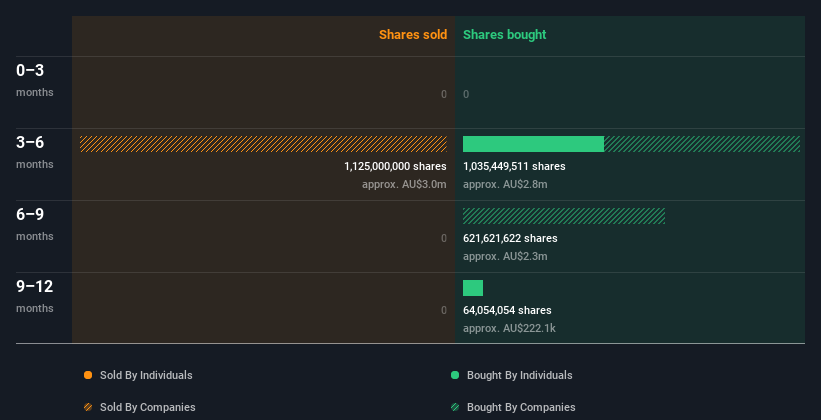Click the 64,054,054 shares value
This screenshot has width=821, height=420.
pyautogui.click(x=507, y=310)
